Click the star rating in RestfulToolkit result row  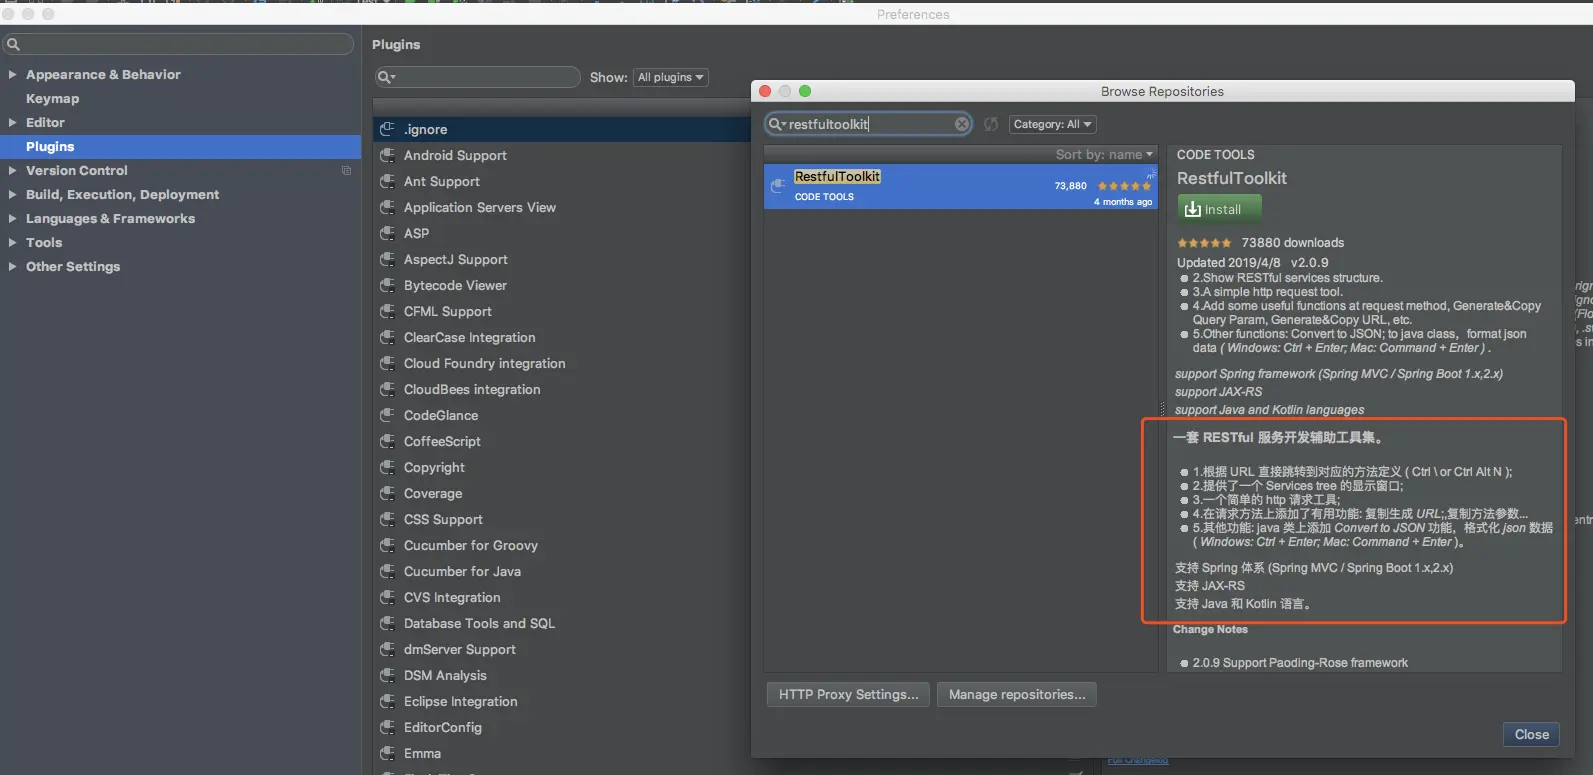click(x=1124, y=186)
